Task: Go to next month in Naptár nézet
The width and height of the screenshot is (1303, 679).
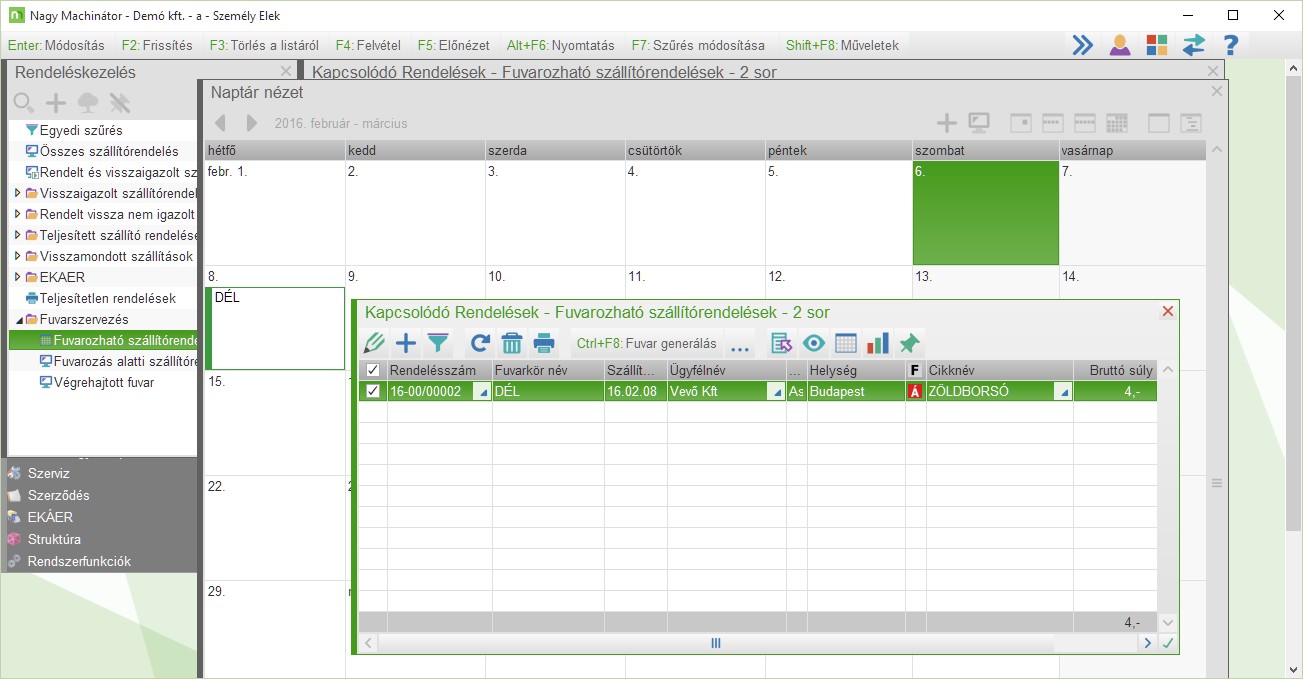Action: [x=252, y=123]
